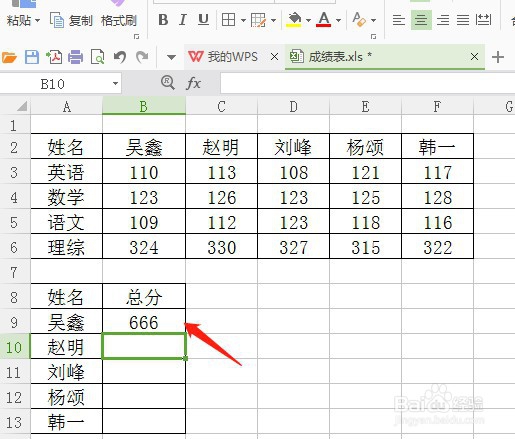Justify text alignment

tap(463, 20)
